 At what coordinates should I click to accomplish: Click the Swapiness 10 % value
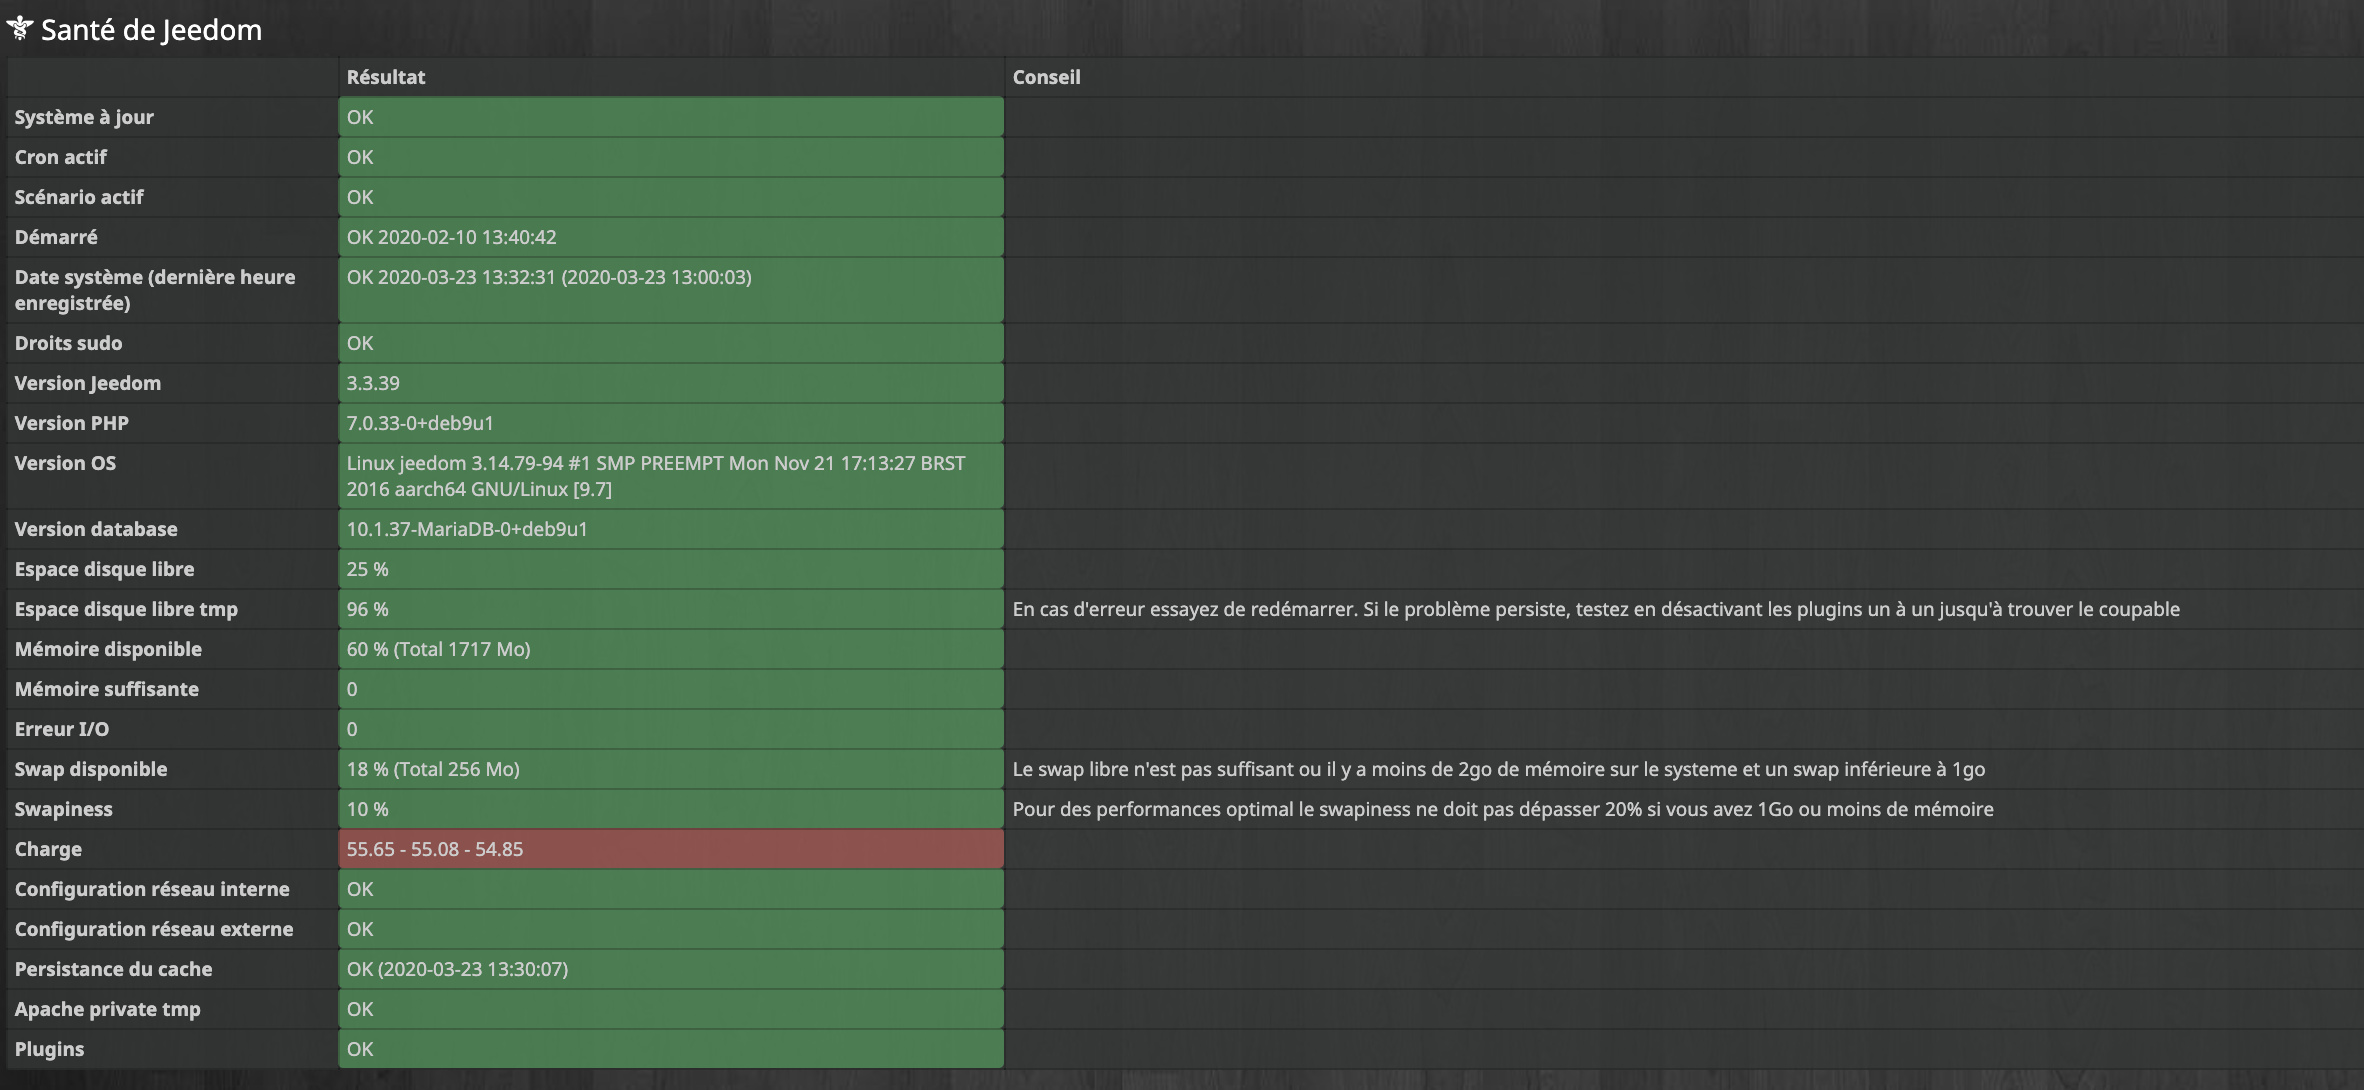[368, 809]
